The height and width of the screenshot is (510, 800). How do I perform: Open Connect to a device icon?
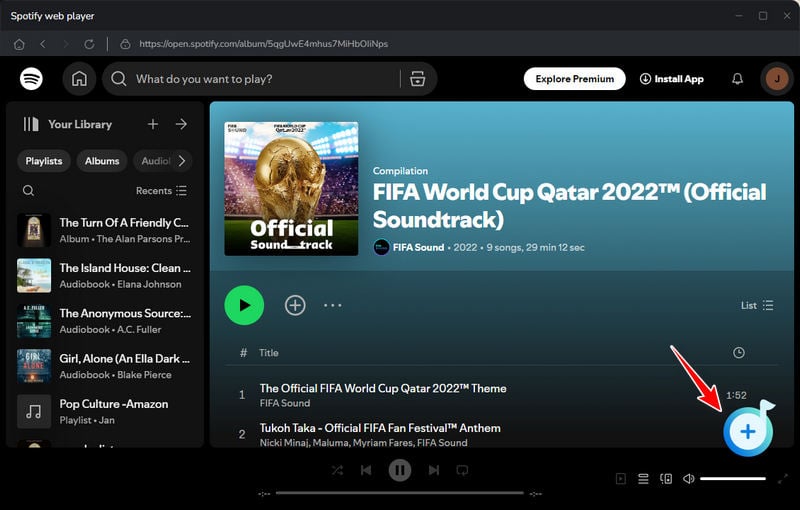[666, 478]
